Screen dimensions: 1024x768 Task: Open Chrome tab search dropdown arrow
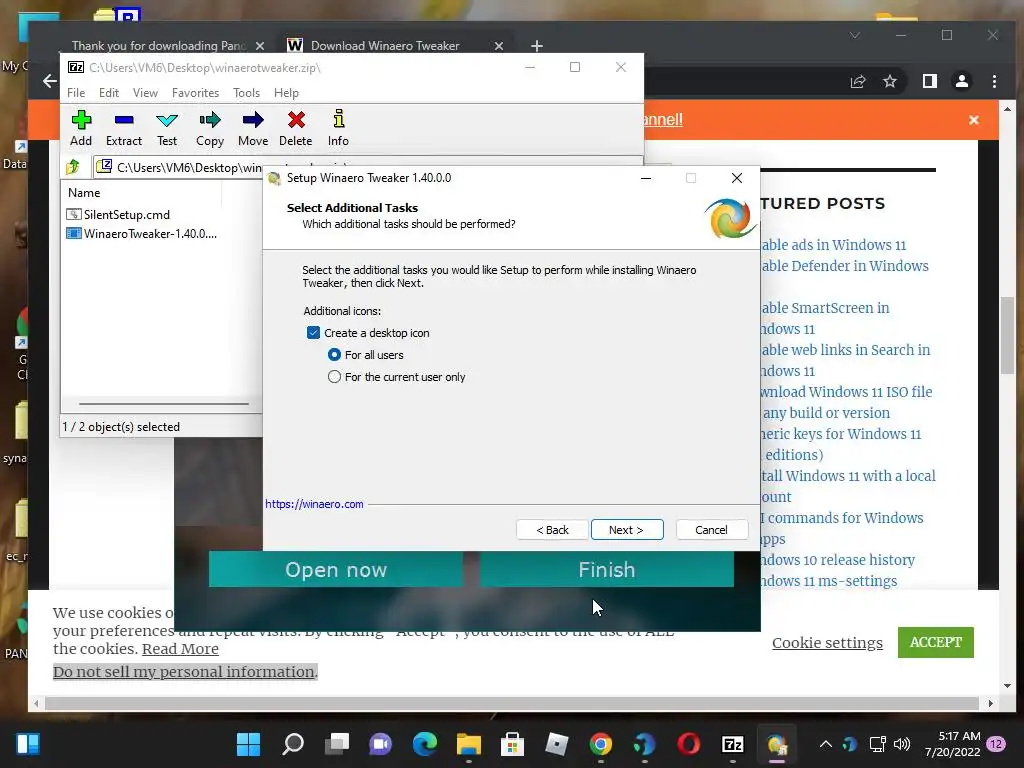pos(855,35)
